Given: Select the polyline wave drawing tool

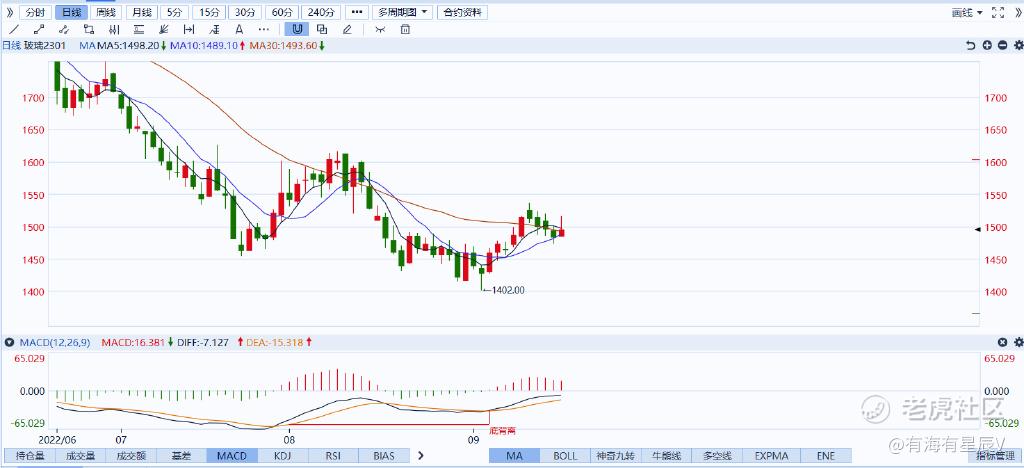Looking at the screenshot, I should 63,29.
